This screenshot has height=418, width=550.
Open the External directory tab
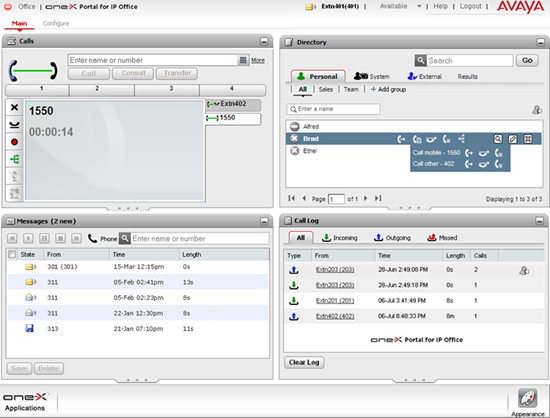[424, 76]
